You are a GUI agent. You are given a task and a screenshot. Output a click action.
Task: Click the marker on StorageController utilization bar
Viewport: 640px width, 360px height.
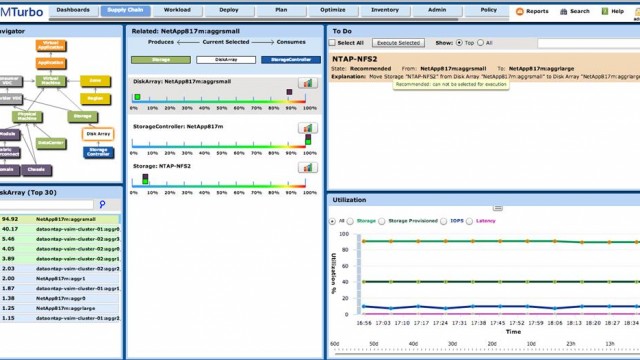[x=308, y=140]
